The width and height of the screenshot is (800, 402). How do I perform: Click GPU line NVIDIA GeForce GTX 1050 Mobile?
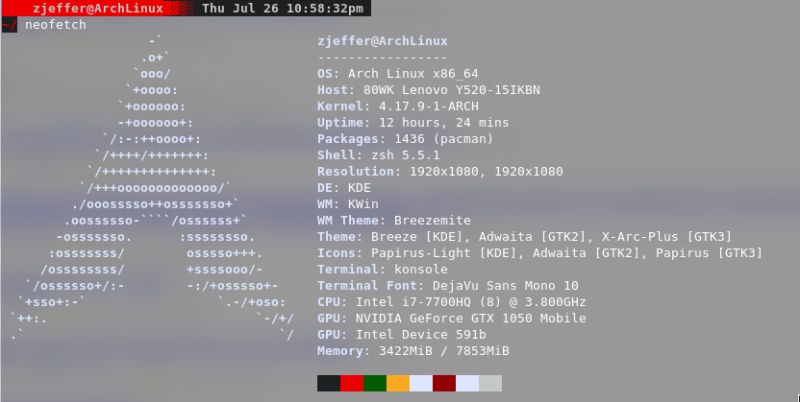[452, 318]
